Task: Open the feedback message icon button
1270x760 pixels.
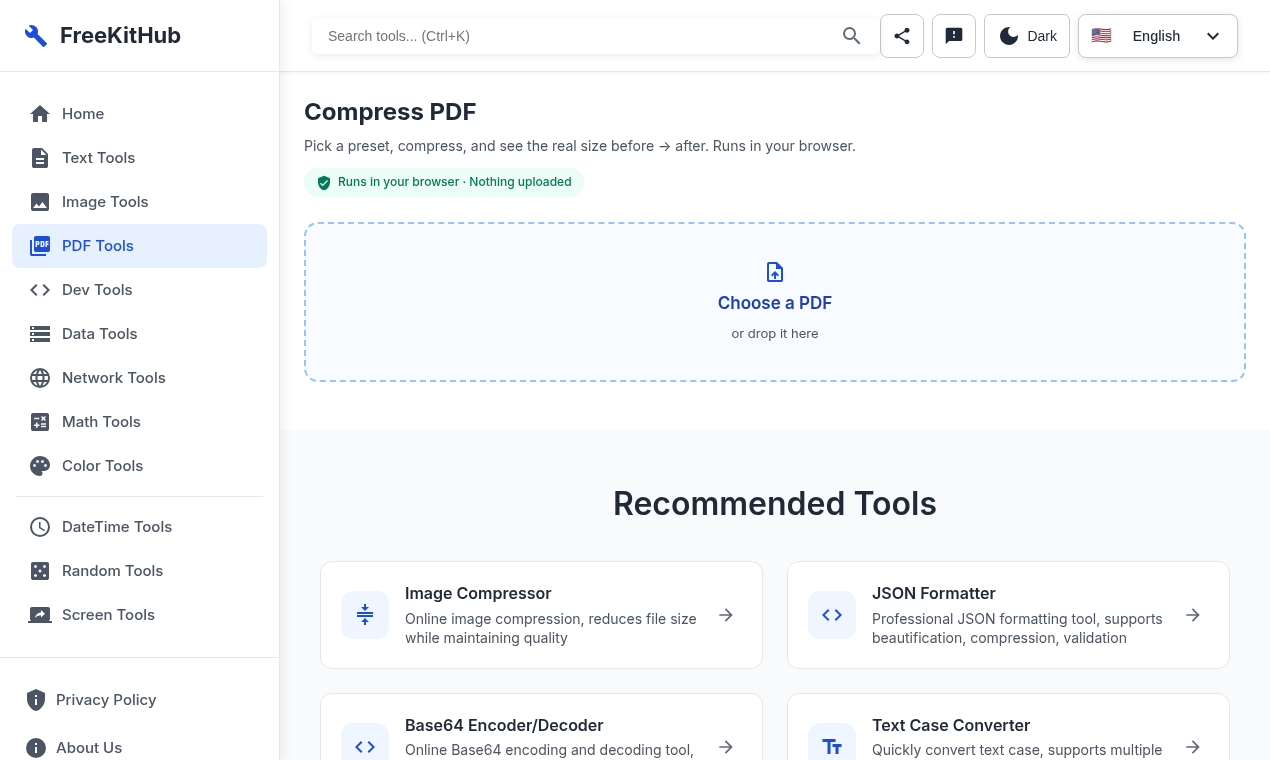Action: 954,36
